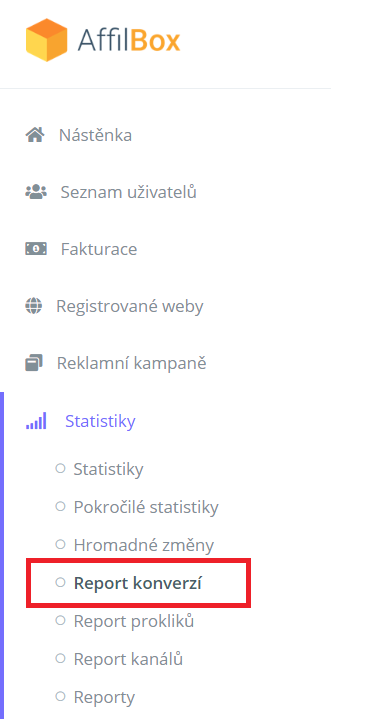Click the stacked pages icon for Reklamní kampaně
389x720 pixels.
34,363
